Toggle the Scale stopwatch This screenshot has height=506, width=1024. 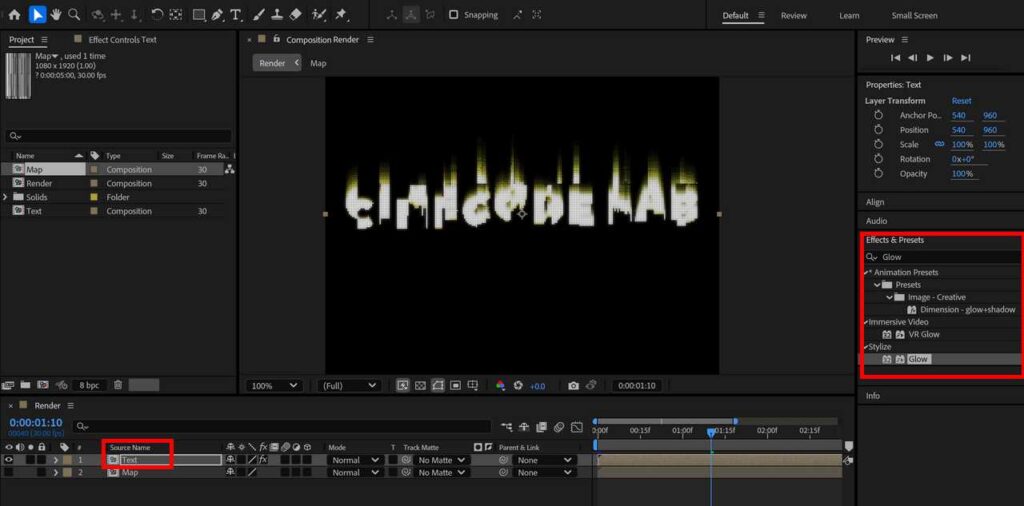point(878,144)
